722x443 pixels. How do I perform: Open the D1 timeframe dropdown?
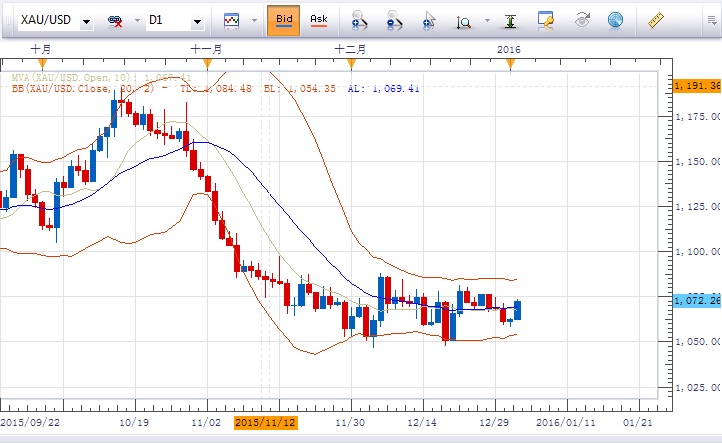tap(198, 21)
